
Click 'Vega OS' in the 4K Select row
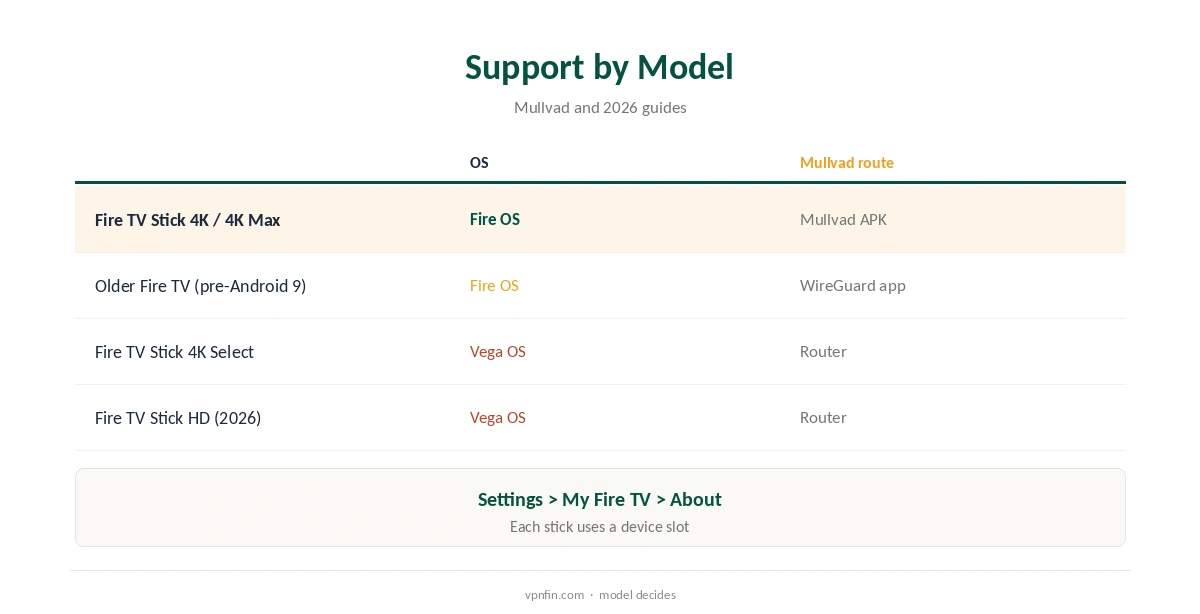[x=497, y=351]
